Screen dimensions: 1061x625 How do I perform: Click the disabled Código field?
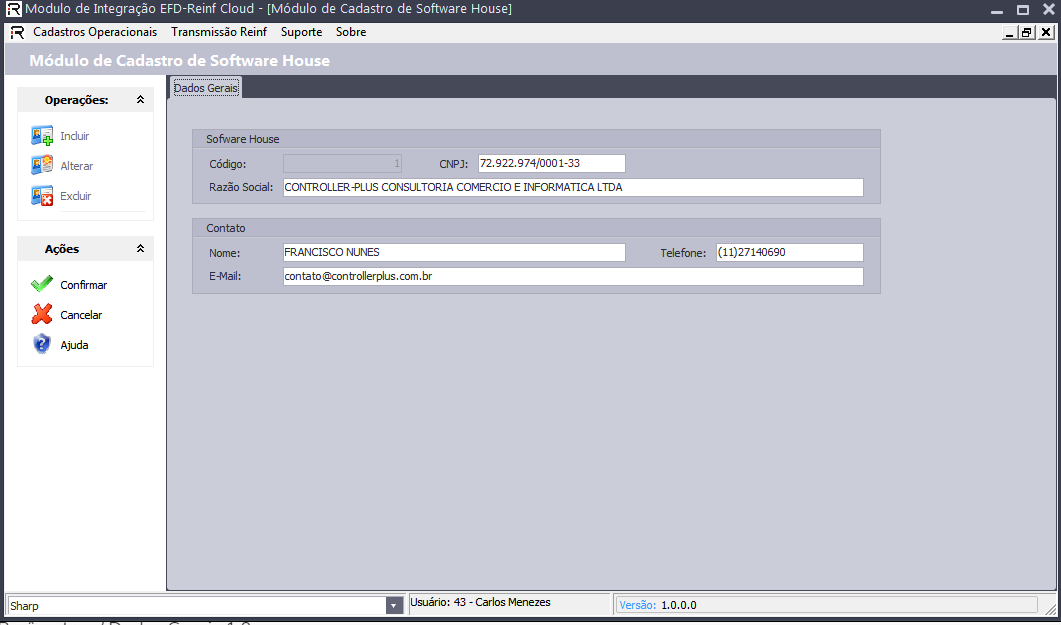pyautogui.click(x=342, y=164)
